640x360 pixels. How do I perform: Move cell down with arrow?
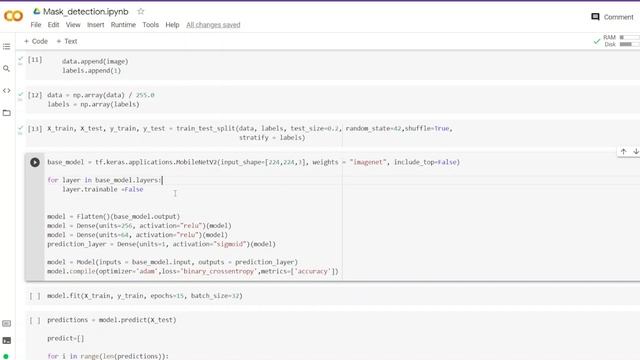pos(636,151)
